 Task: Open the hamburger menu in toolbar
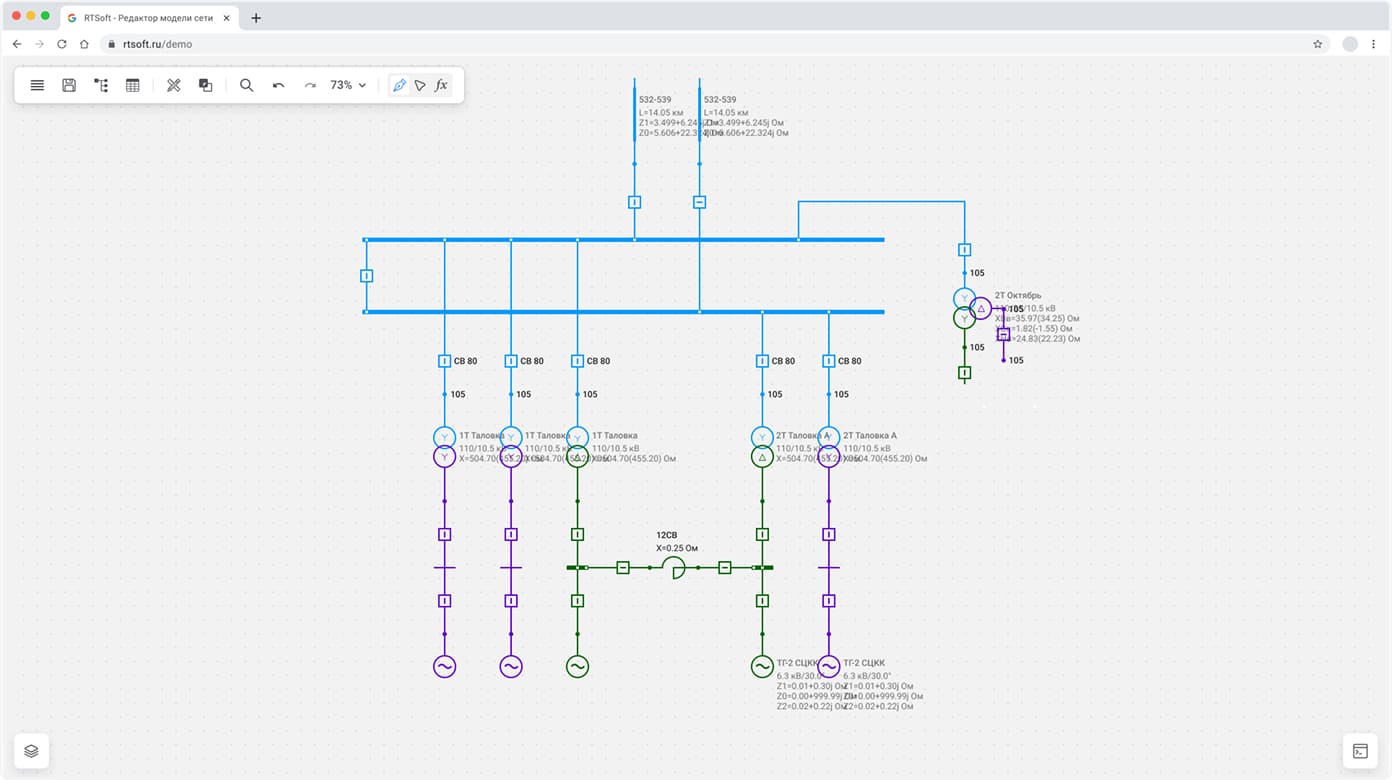[x=37, y=86]
